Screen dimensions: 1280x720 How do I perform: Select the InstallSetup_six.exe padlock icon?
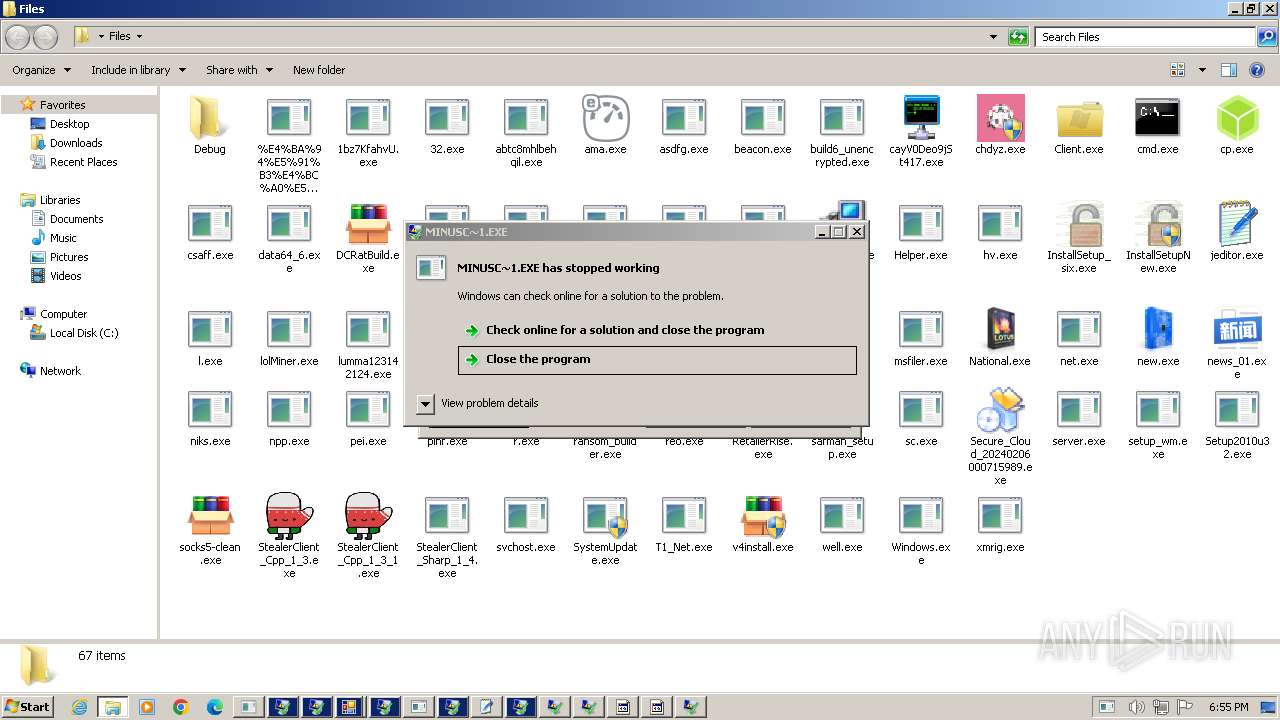click(x=1079, y=224)
